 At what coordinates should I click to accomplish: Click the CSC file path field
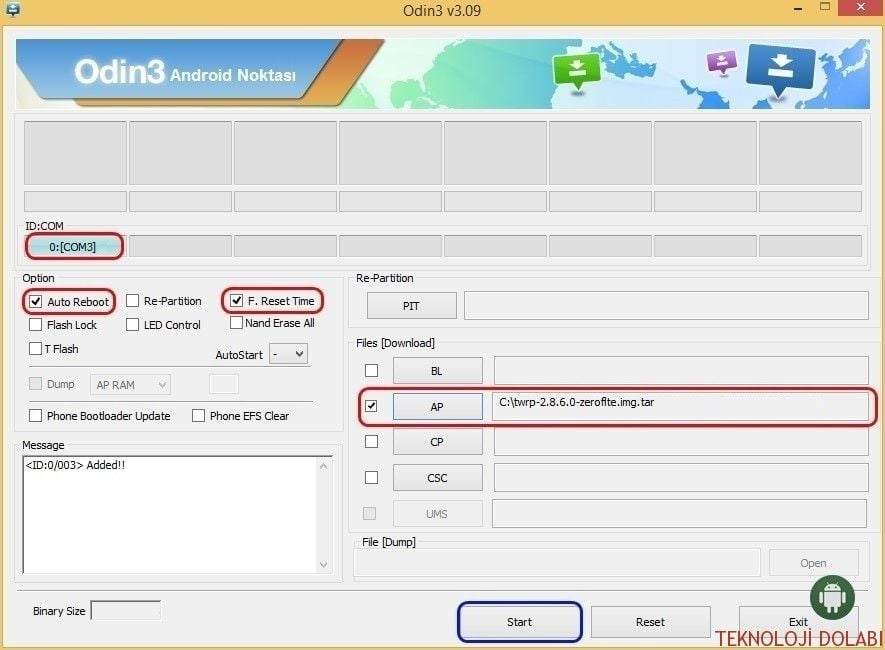[681, 477]
